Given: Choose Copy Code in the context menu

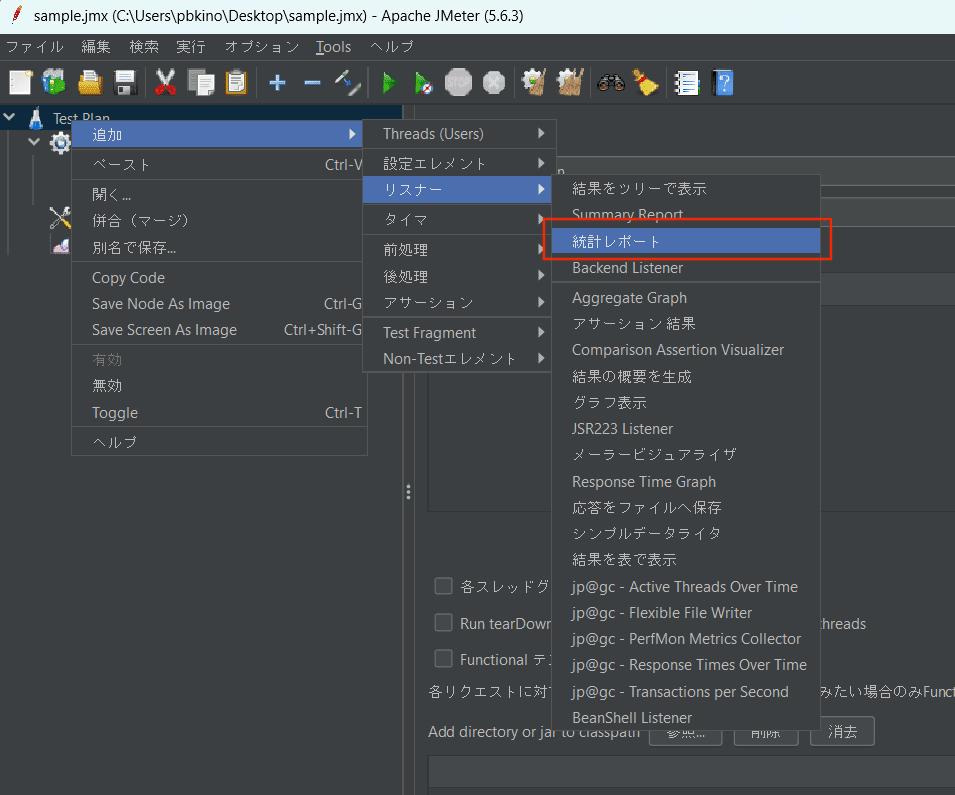Looking at the screenshot, I should pyautogui.click(x=219, y=278).
